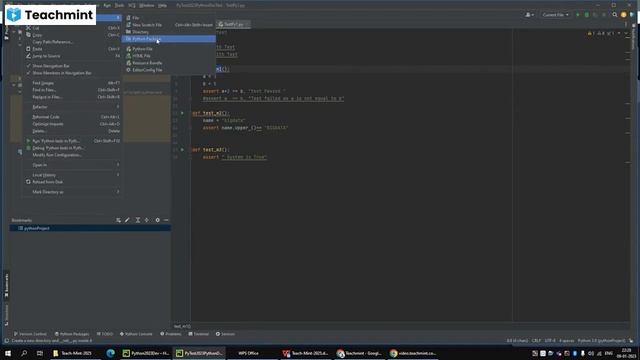The width and height of the screenshot is (640, 360).
Task: Choose Modify Run Configuration entry
Action: point(72,155)
